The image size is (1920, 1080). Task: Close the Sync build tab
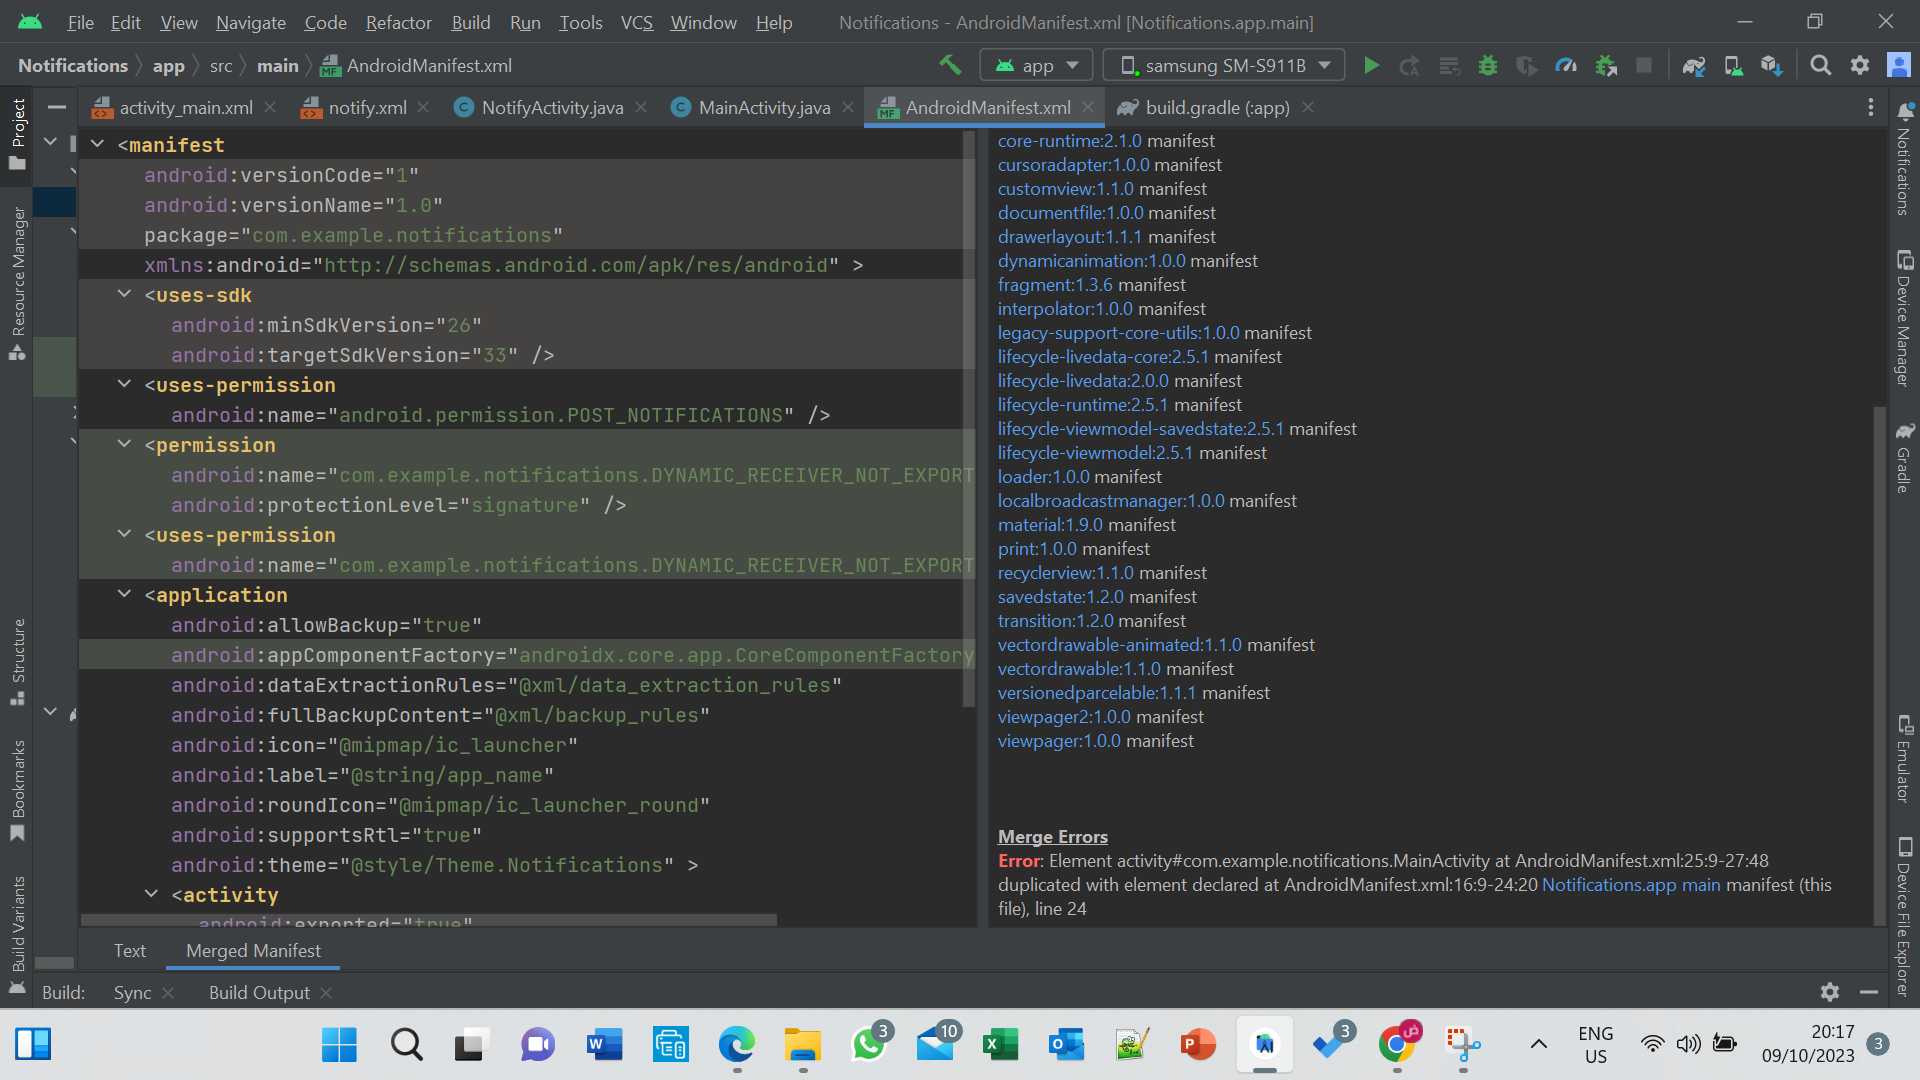click(x=168, y=992)
